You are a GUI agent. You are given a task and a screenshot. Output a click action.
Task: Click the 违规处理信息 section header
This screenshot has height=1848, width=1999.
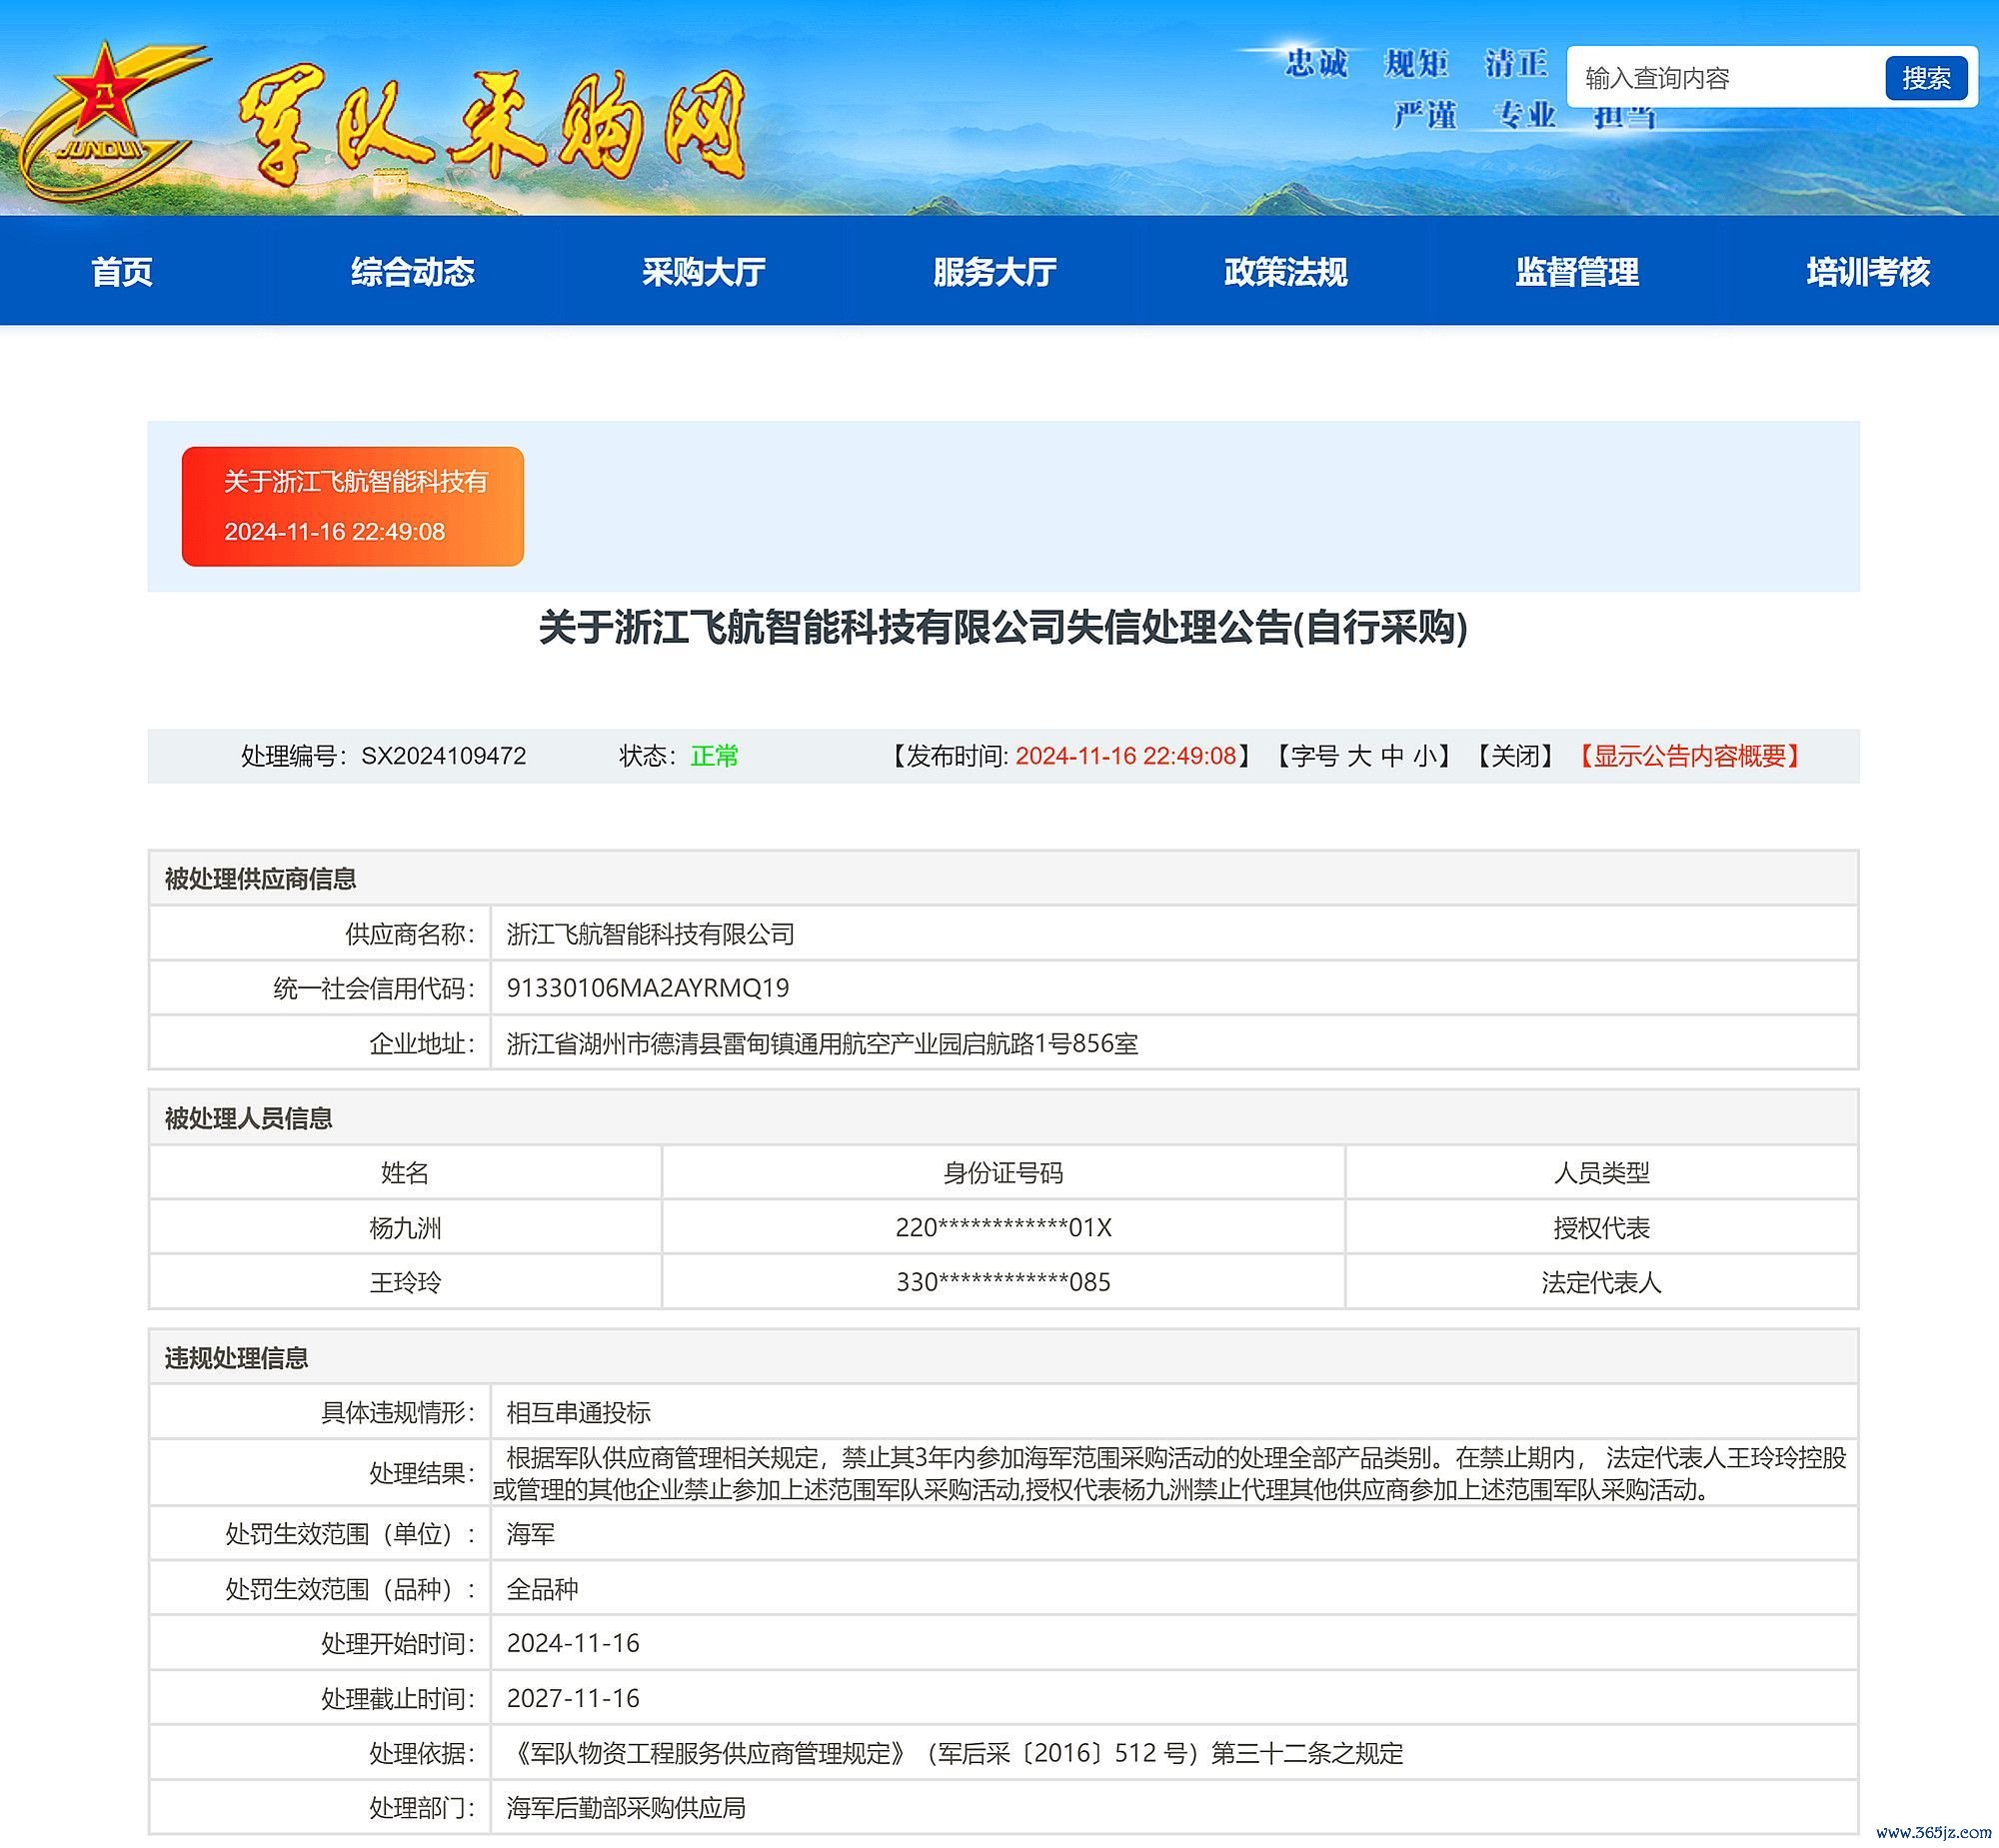coord(1003,1358)
